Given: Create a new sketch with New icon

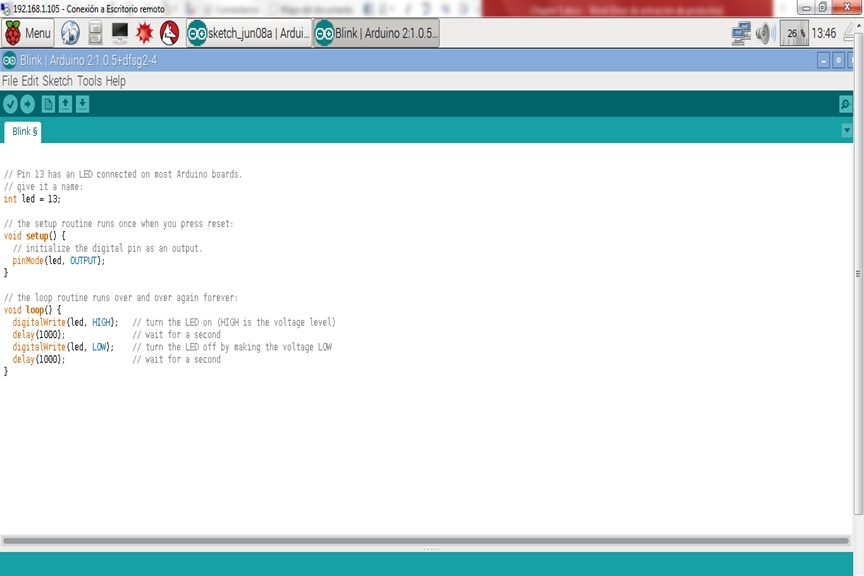Looking at the screenshot, I should coord(48,104).
